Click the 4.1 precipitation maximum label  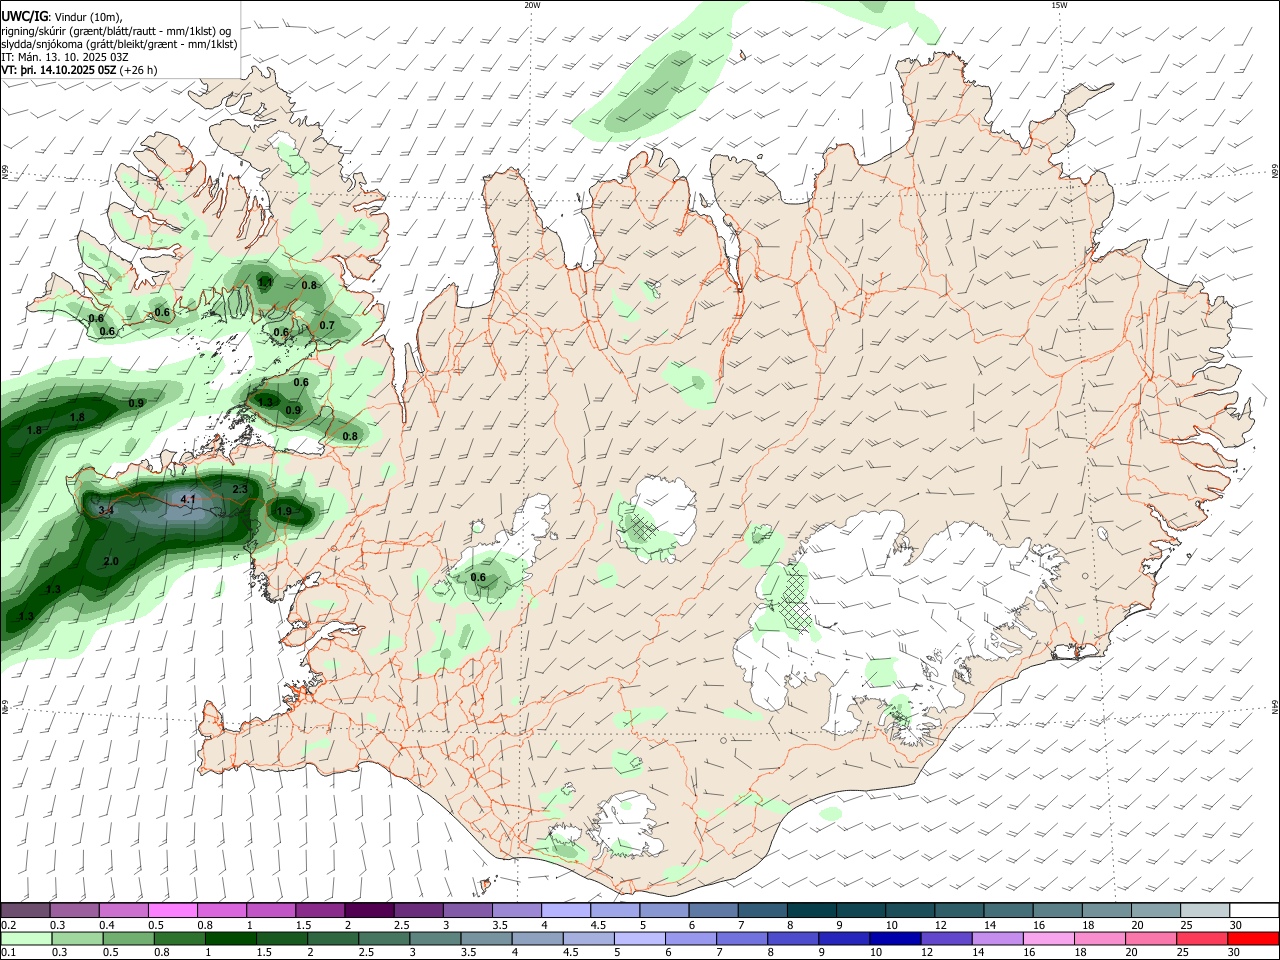tap(188, 498)
